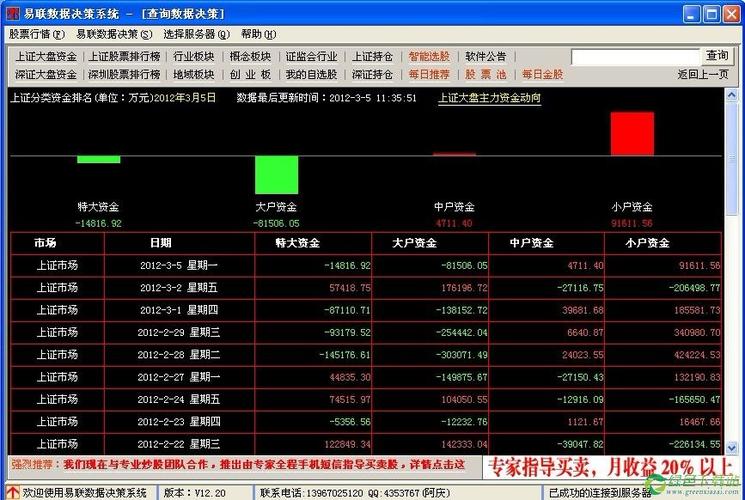Open 创业板 view
The image size is (745, 500).
pos(250,75)
